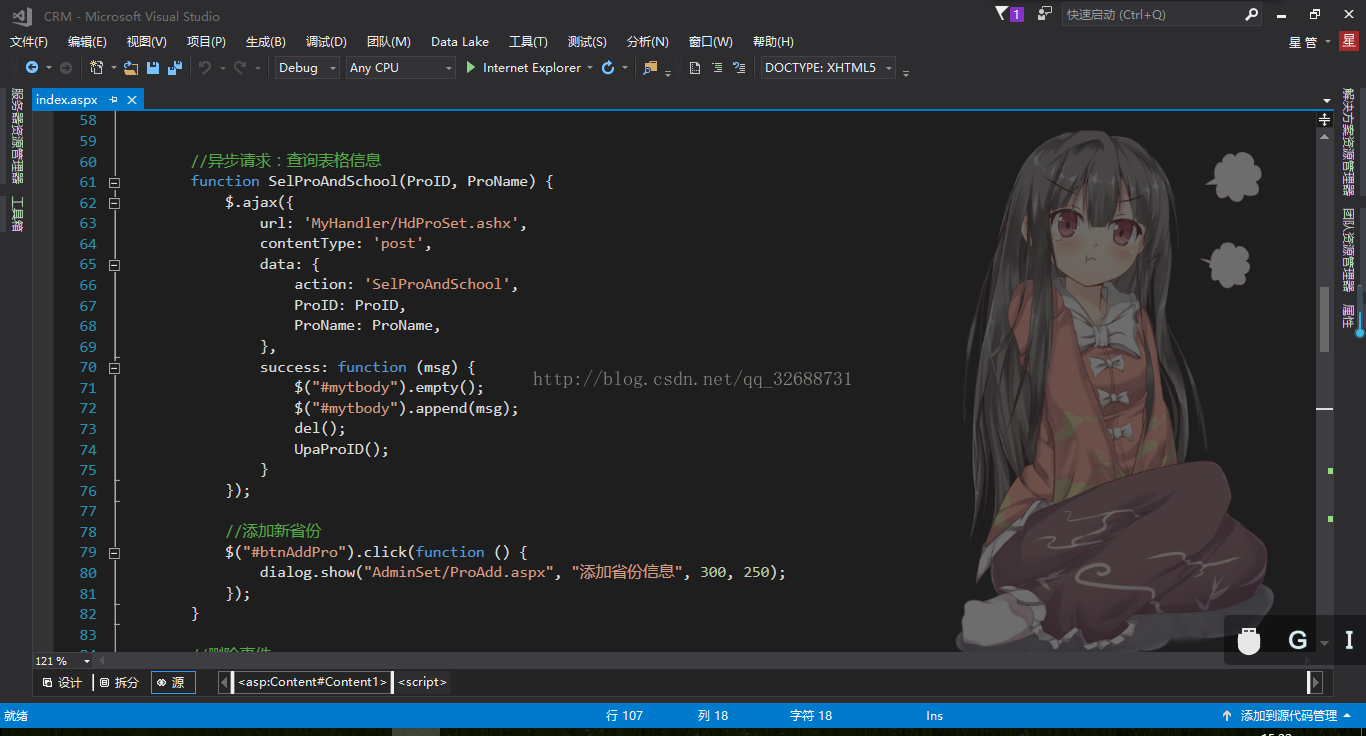Viewport: 1366px width, 736px height.
Task: Open the 团队资源管理器 side panel tab
Action: pyautogui.click(x=1348, y=250)
